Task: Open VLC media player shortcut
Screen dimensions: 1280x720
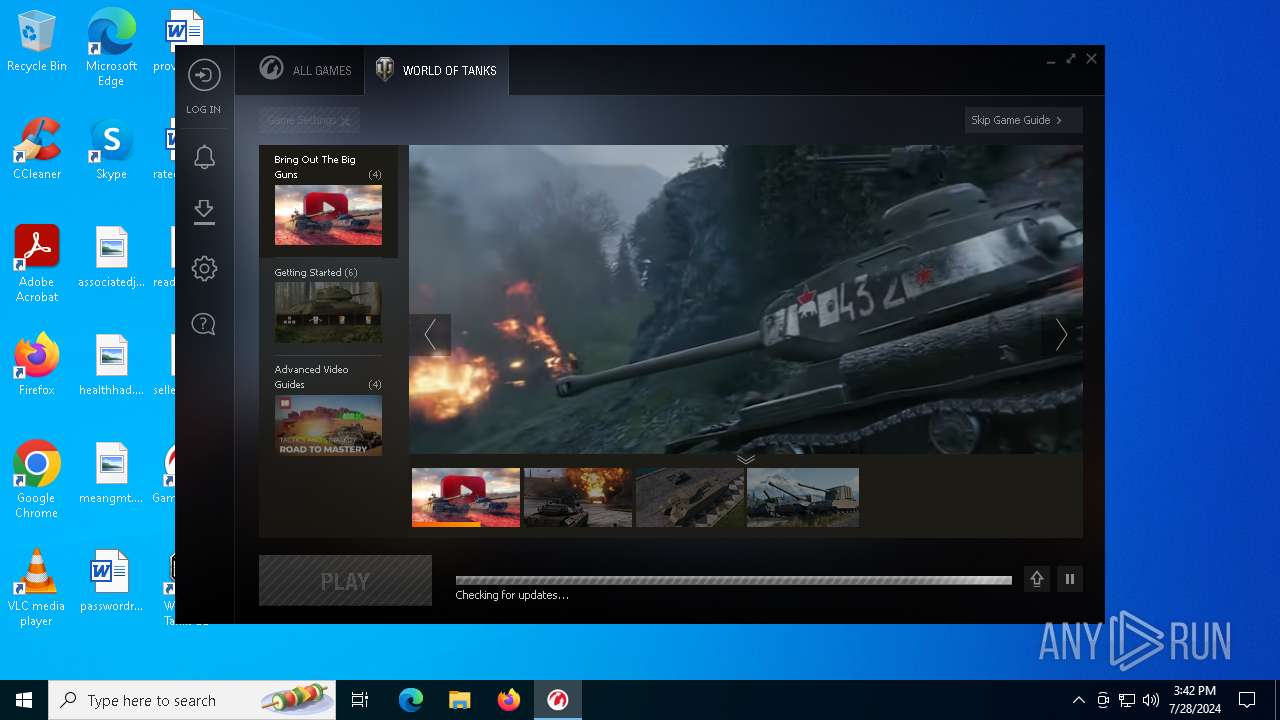Action: [37, 588]
